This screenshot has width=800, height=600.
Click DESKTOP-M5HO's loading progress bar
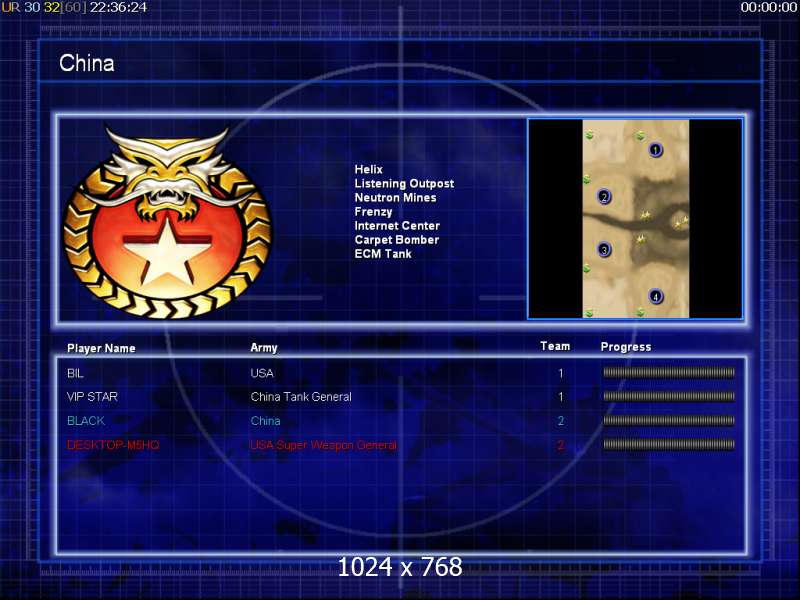pos(669,444)
